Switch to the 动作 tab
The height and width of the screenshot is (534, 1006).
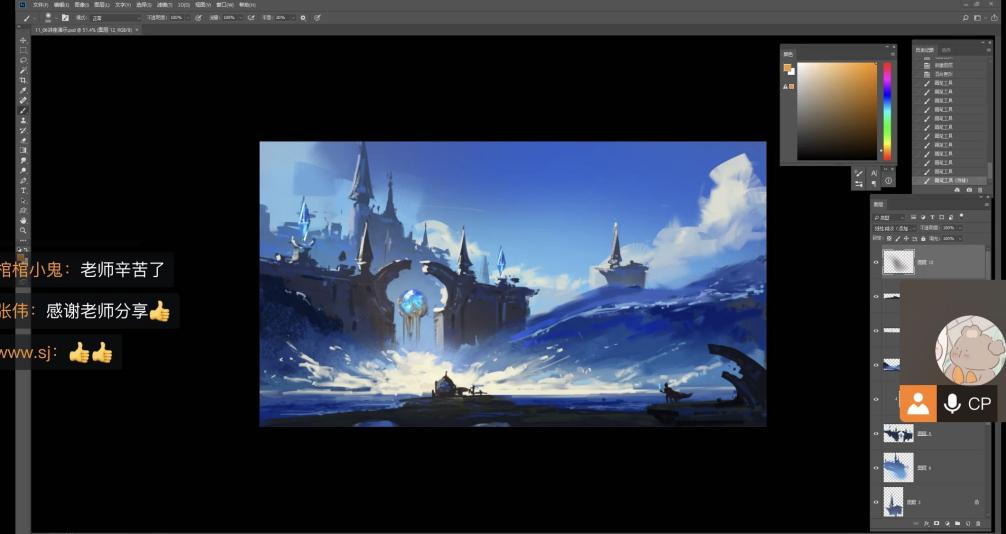tap(946, 49)
